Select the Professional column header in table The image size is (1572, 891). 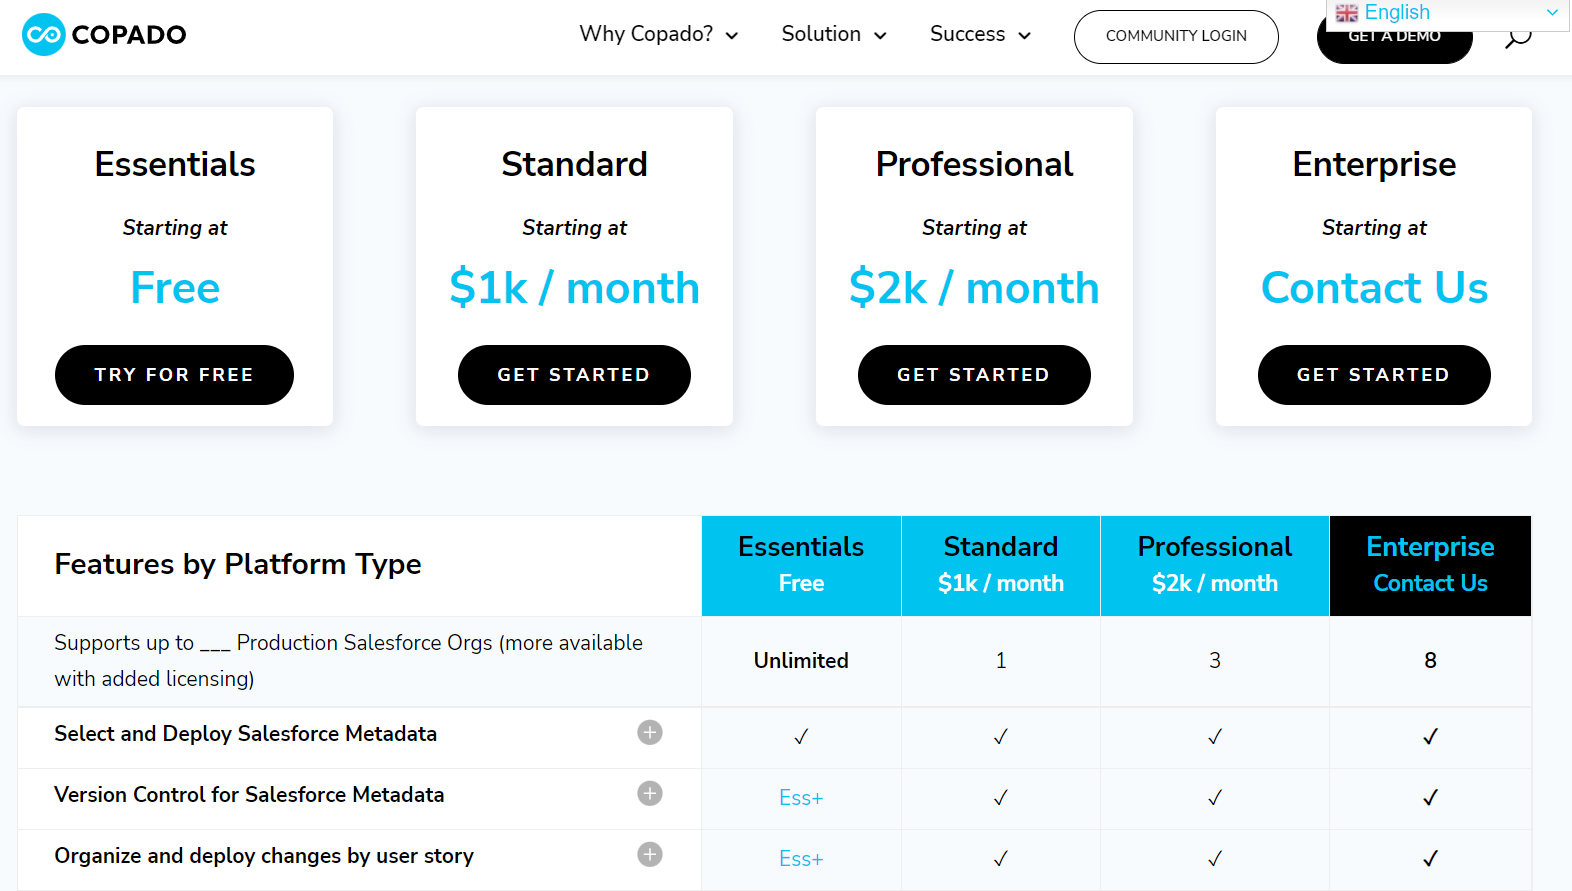(1215, 565)
